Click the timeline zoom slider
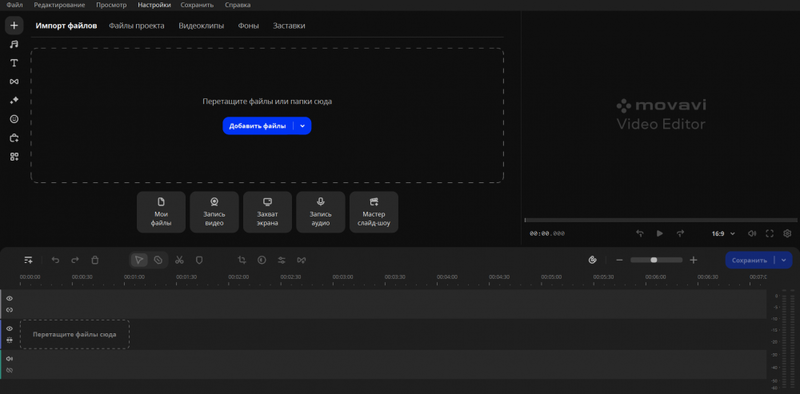800x394 pixels. (x=656, y=260)
